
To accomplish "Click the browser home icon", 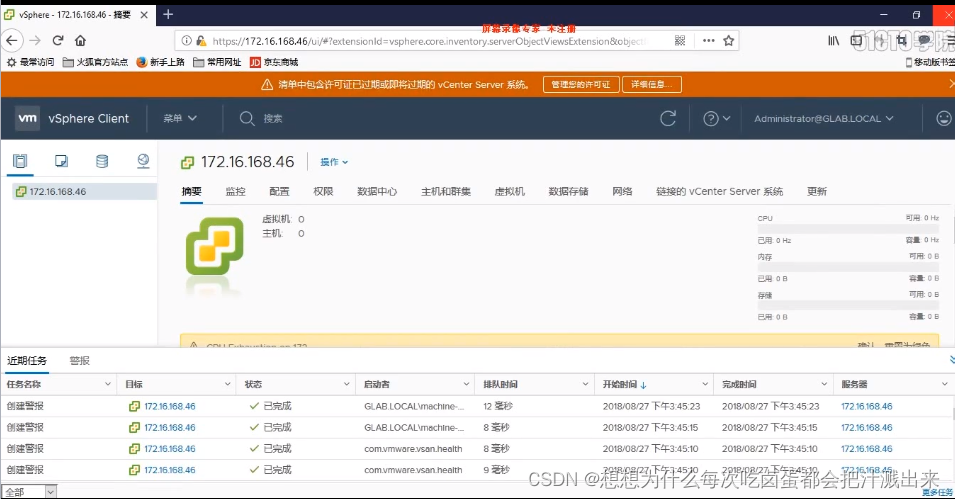I will [80, 41].
